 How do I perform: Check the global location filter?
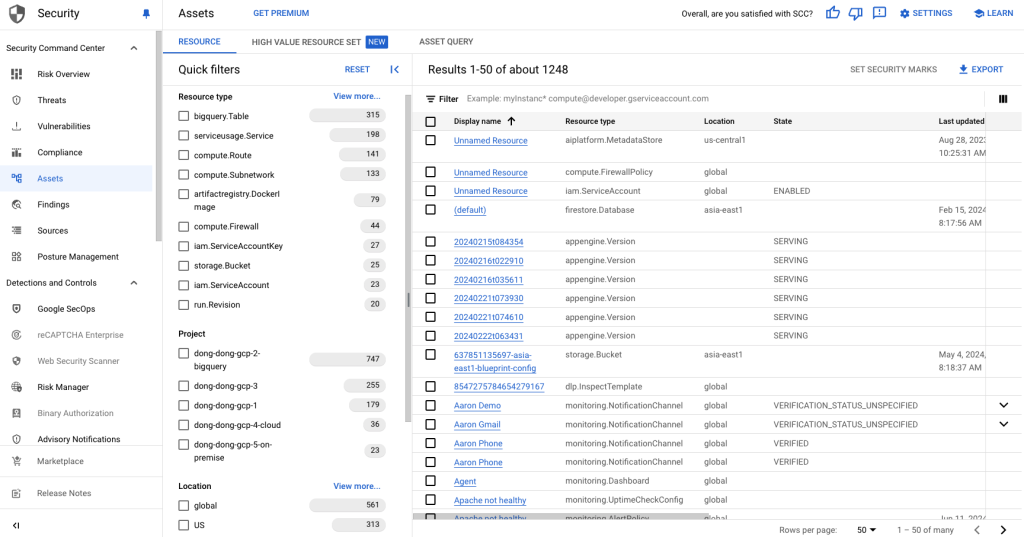coord(184,506)
